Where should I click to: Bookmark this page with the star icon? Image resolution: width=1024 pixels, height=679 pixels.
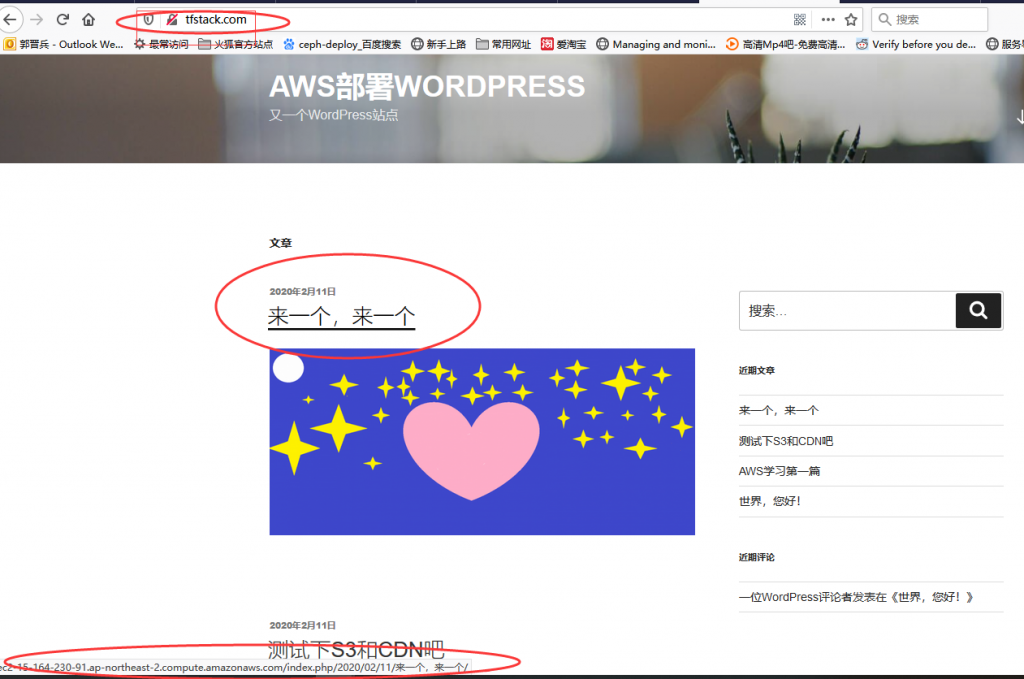pos(851,20)
